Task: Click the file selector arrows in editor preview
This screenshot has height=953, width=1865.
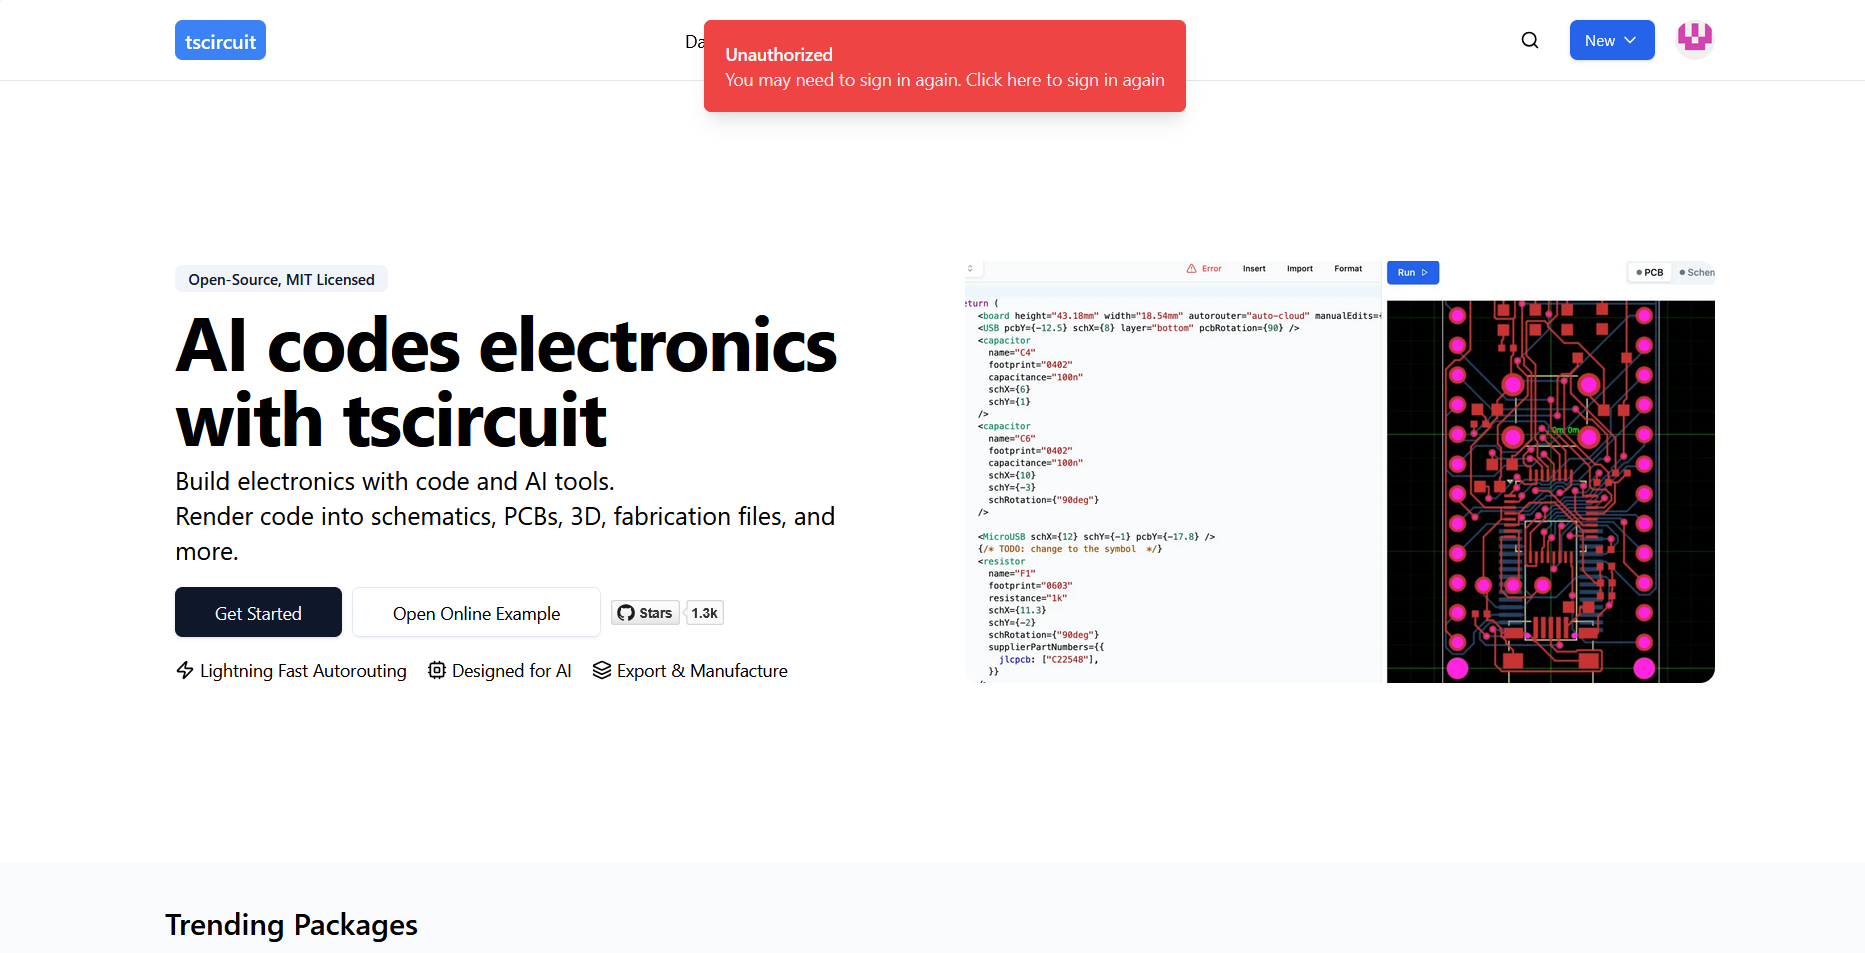Action: pyautogui.click(x=970, y=269)
